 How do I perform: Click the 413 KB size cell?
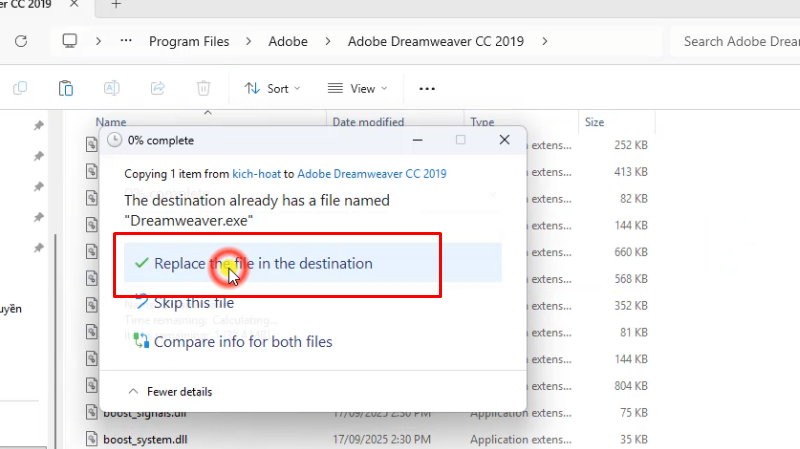(631, 172)
